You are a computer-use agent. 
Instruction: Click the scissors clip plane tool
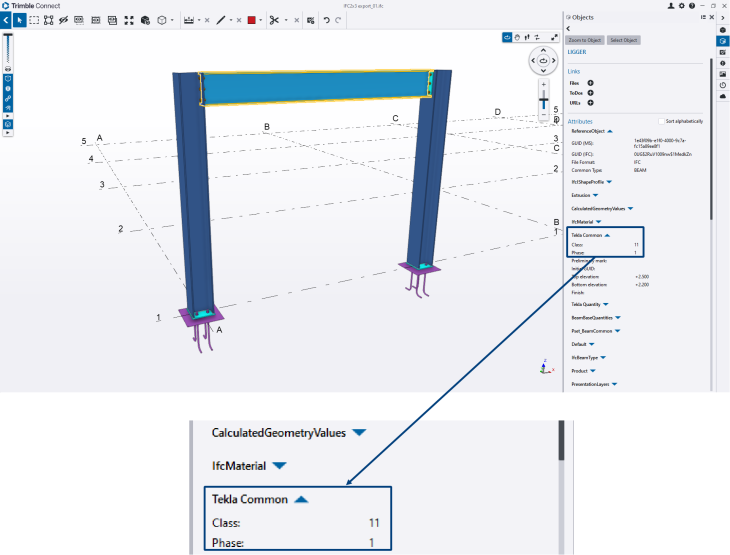274,20
